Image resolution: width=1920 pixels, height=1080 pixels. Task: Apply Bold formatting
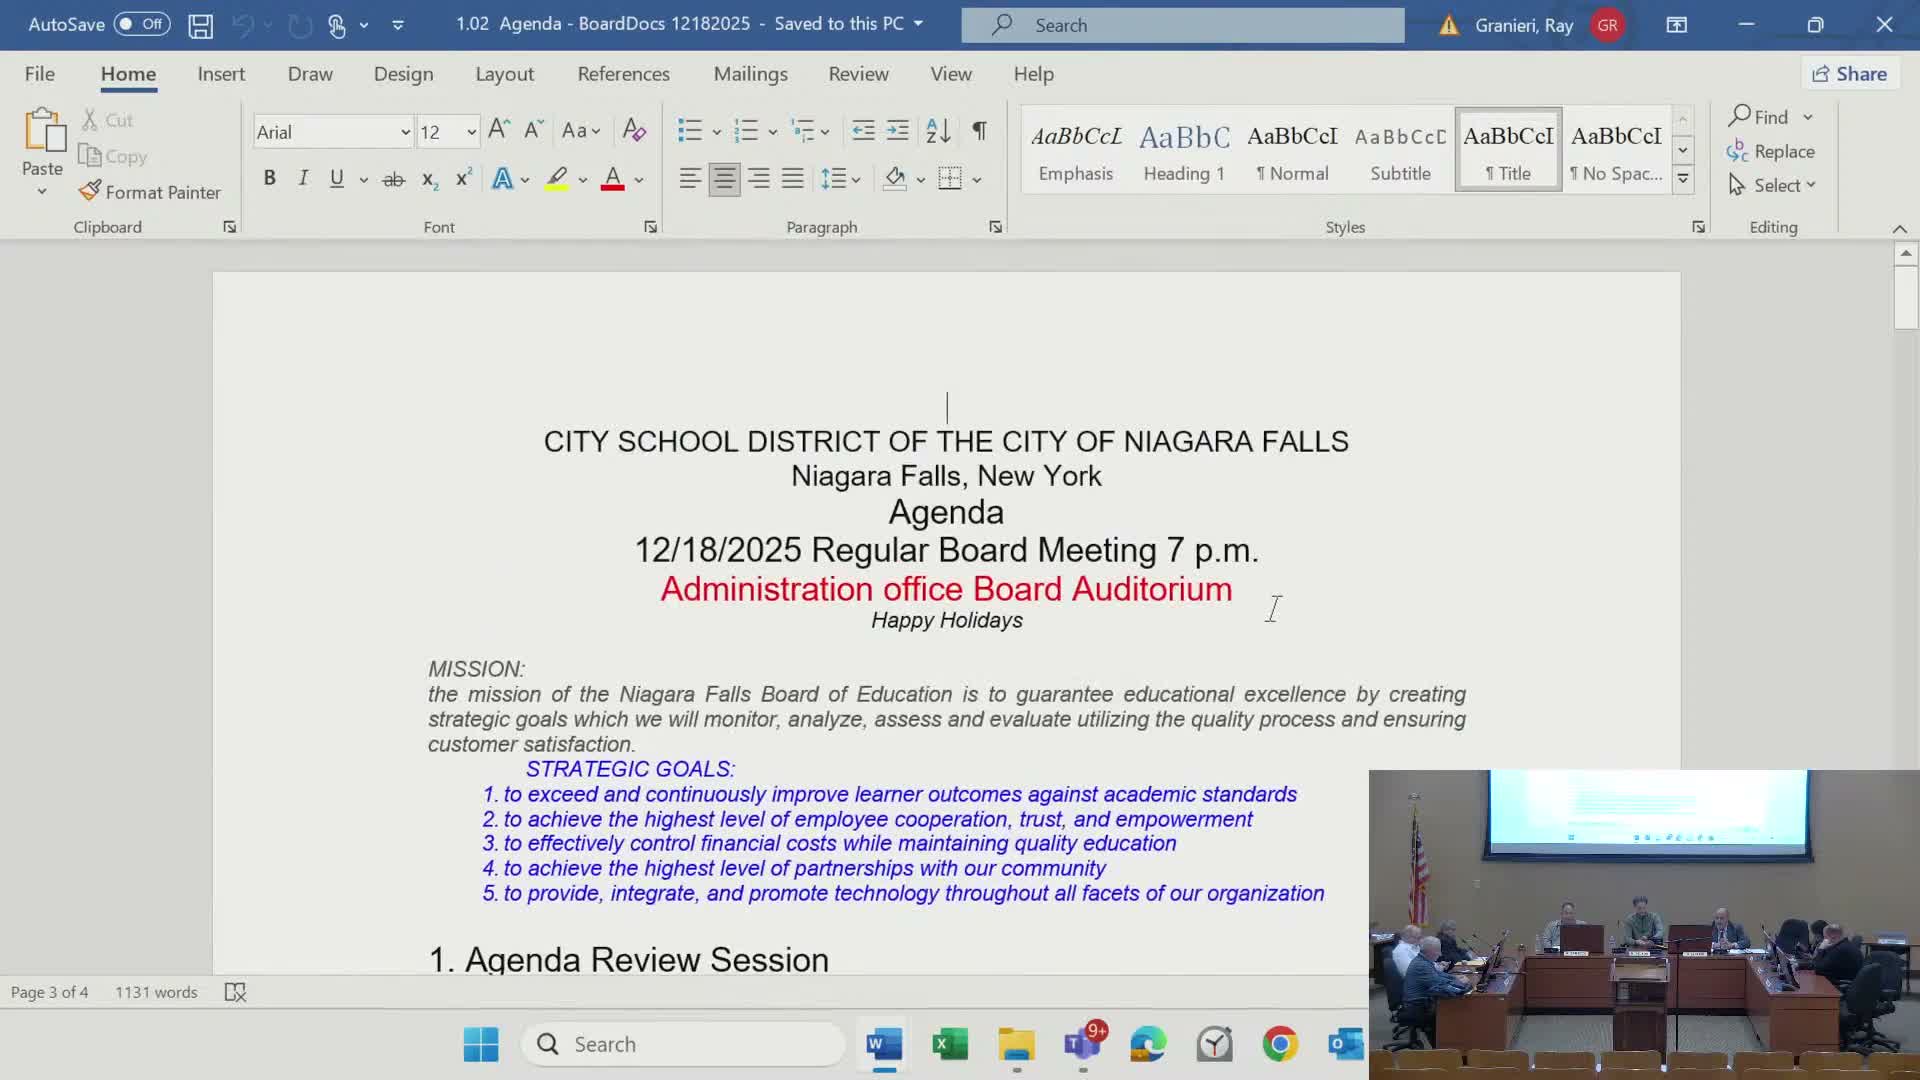(269, 178)
